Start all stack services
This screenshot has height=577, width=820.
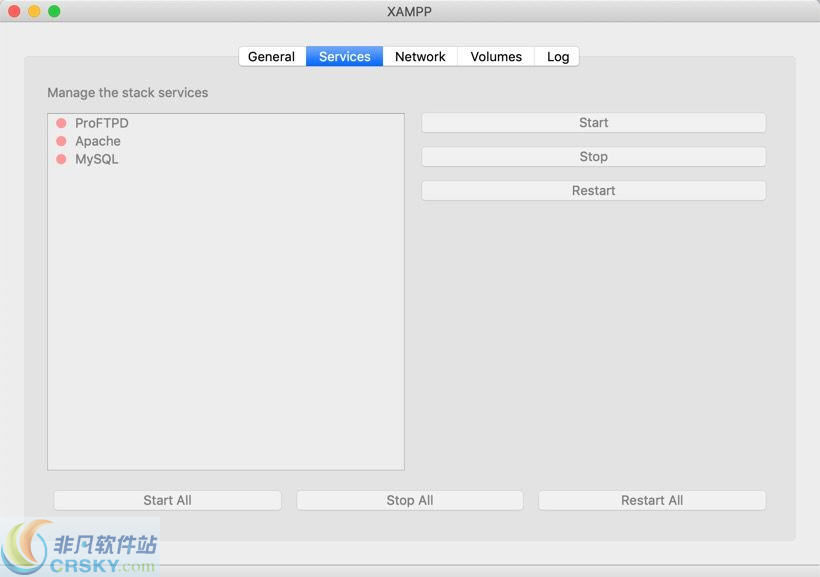167,501
